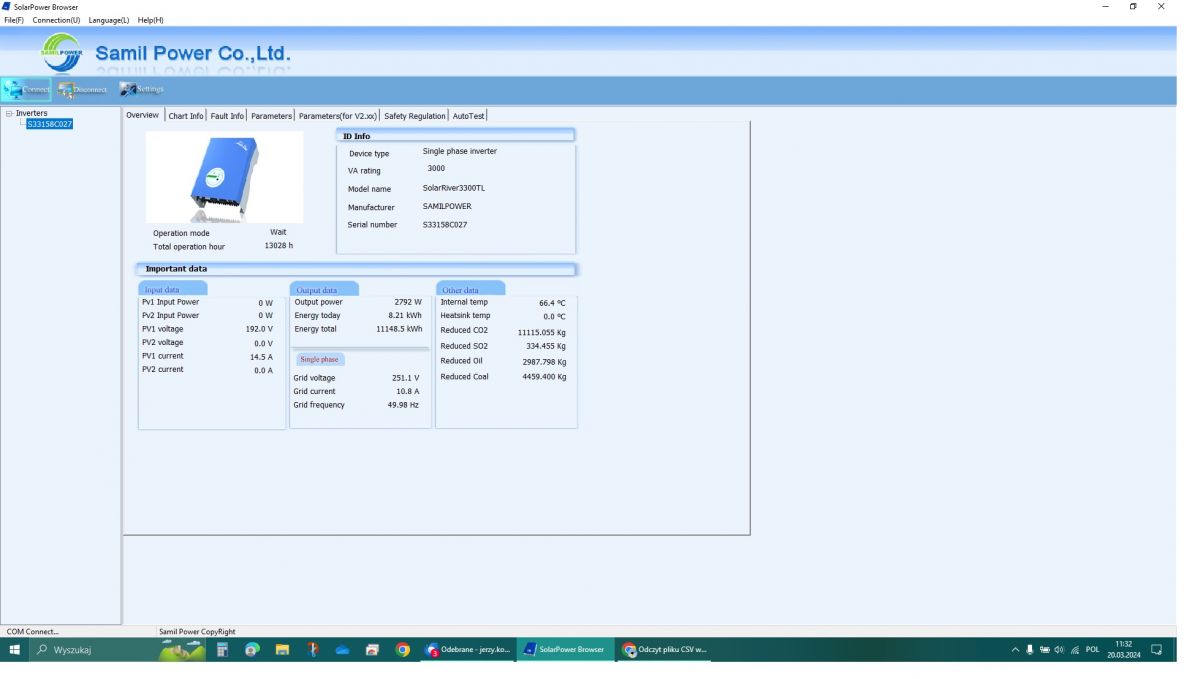
Task: Select the Parameters tab
Action: 271,116
